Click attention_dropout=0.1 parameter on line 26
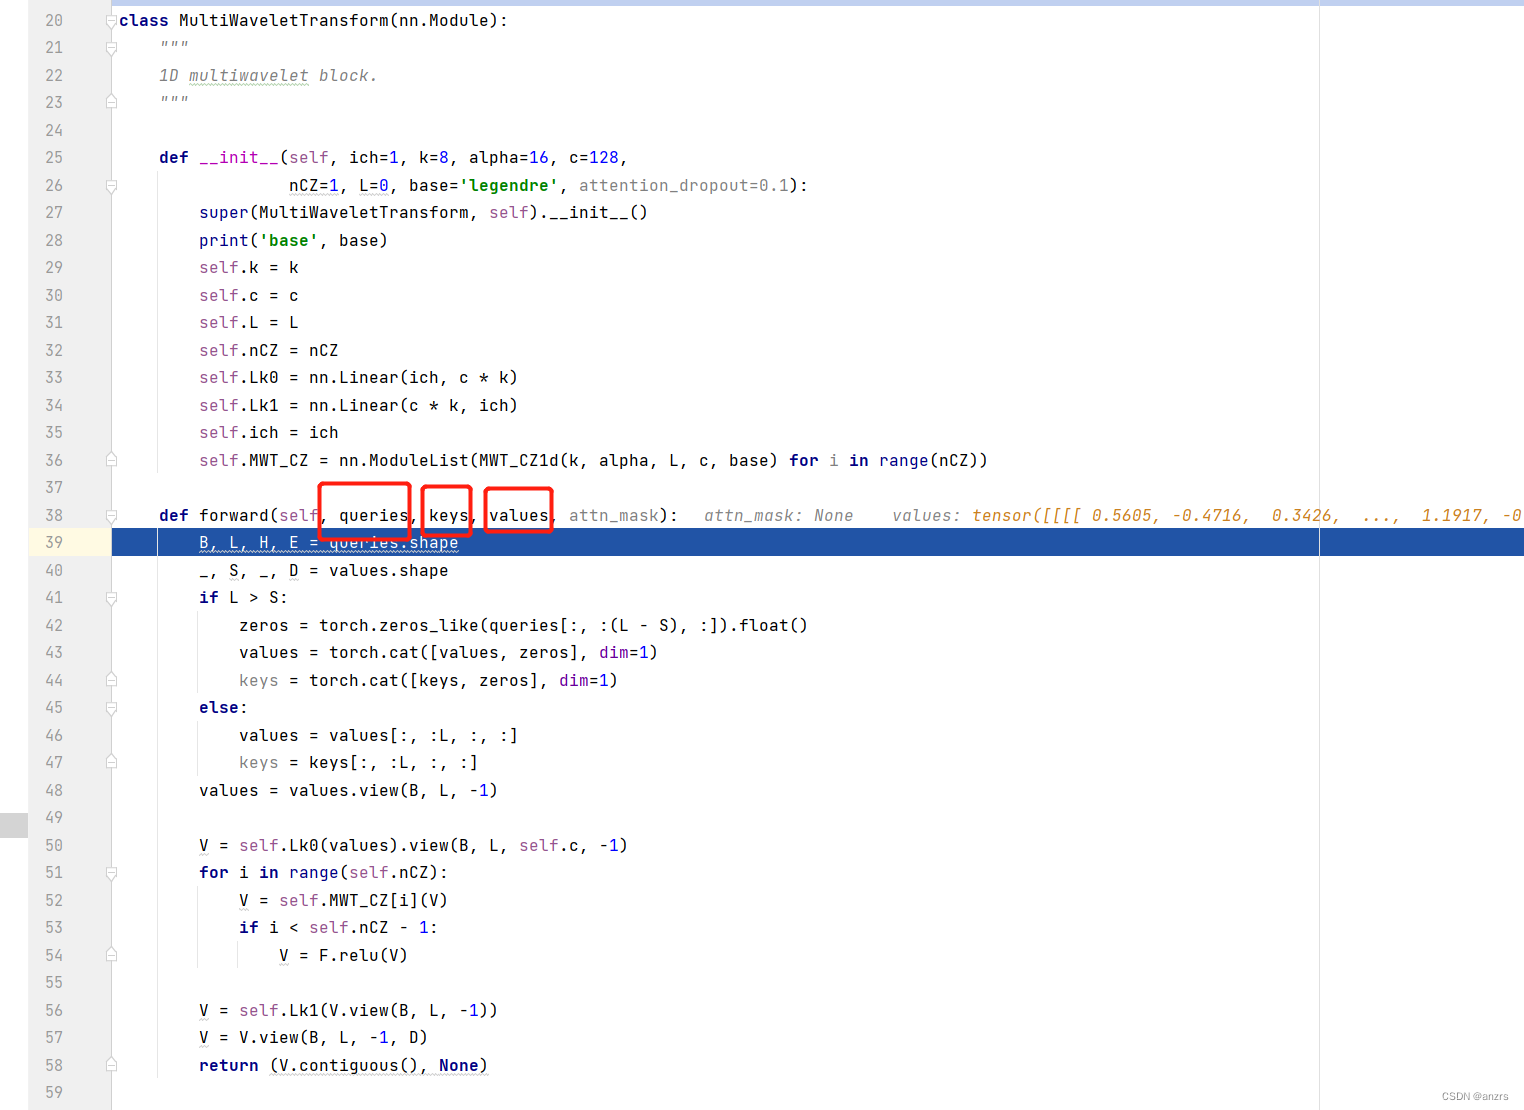This screenshot has height=1110, width=1524. pyautogui.click(x=683, y=186)
